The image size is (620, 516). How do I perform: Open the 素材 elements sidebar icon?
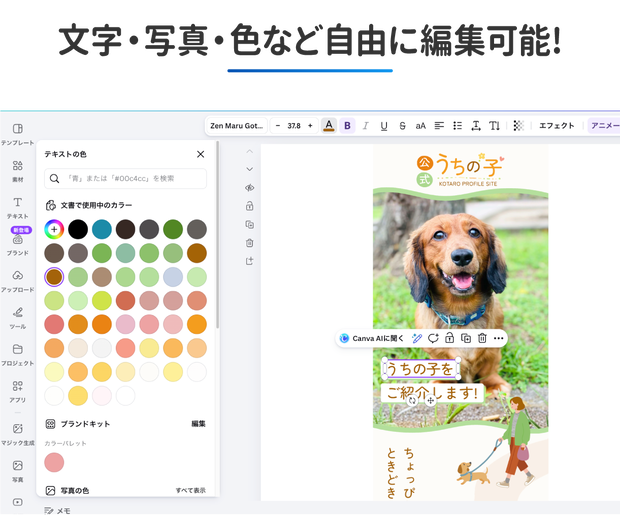pos(18,170)
